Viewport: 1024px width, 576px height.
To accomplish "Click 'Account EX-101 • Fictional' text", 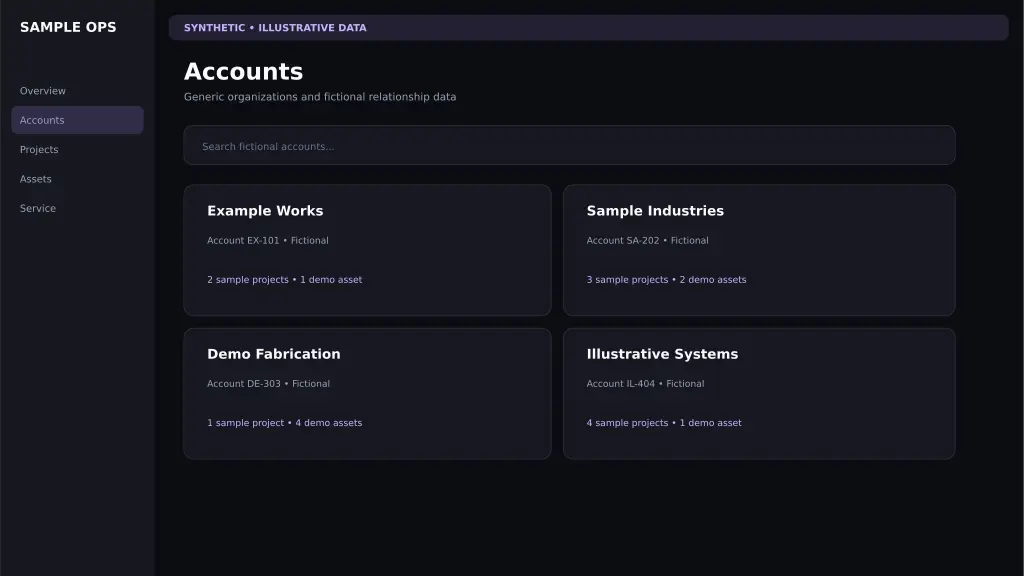I will click(x=268, y=240).
